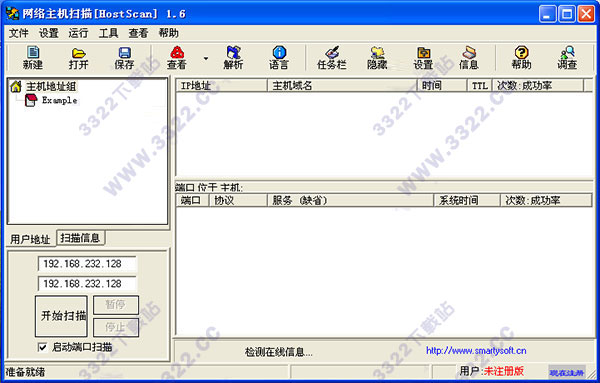
Task: Click the 协议 column header
Action: pos(238,200)
